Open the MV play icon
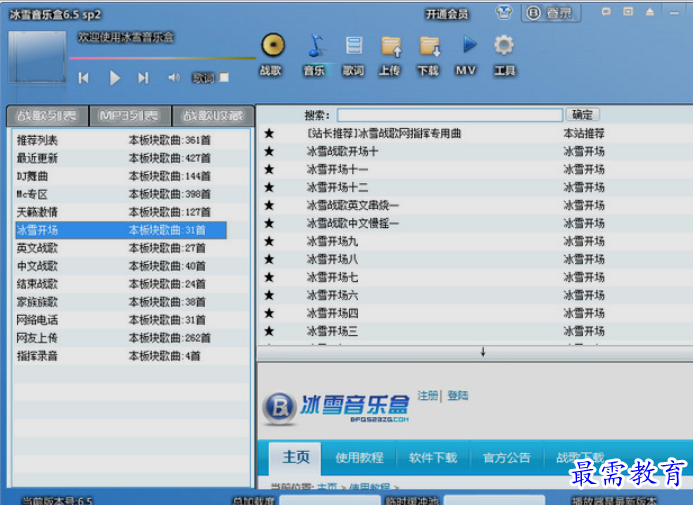 (x=469, y=45)
